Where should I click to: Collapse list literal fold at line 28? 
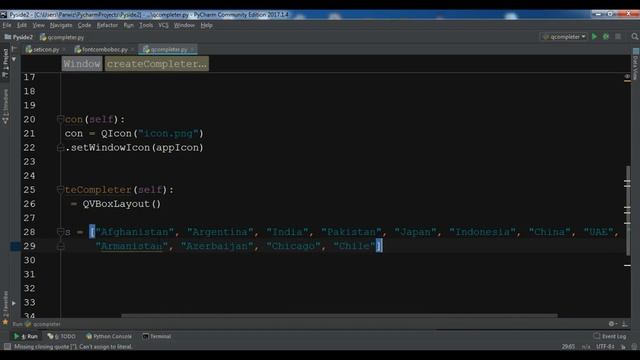coord(60,232)
